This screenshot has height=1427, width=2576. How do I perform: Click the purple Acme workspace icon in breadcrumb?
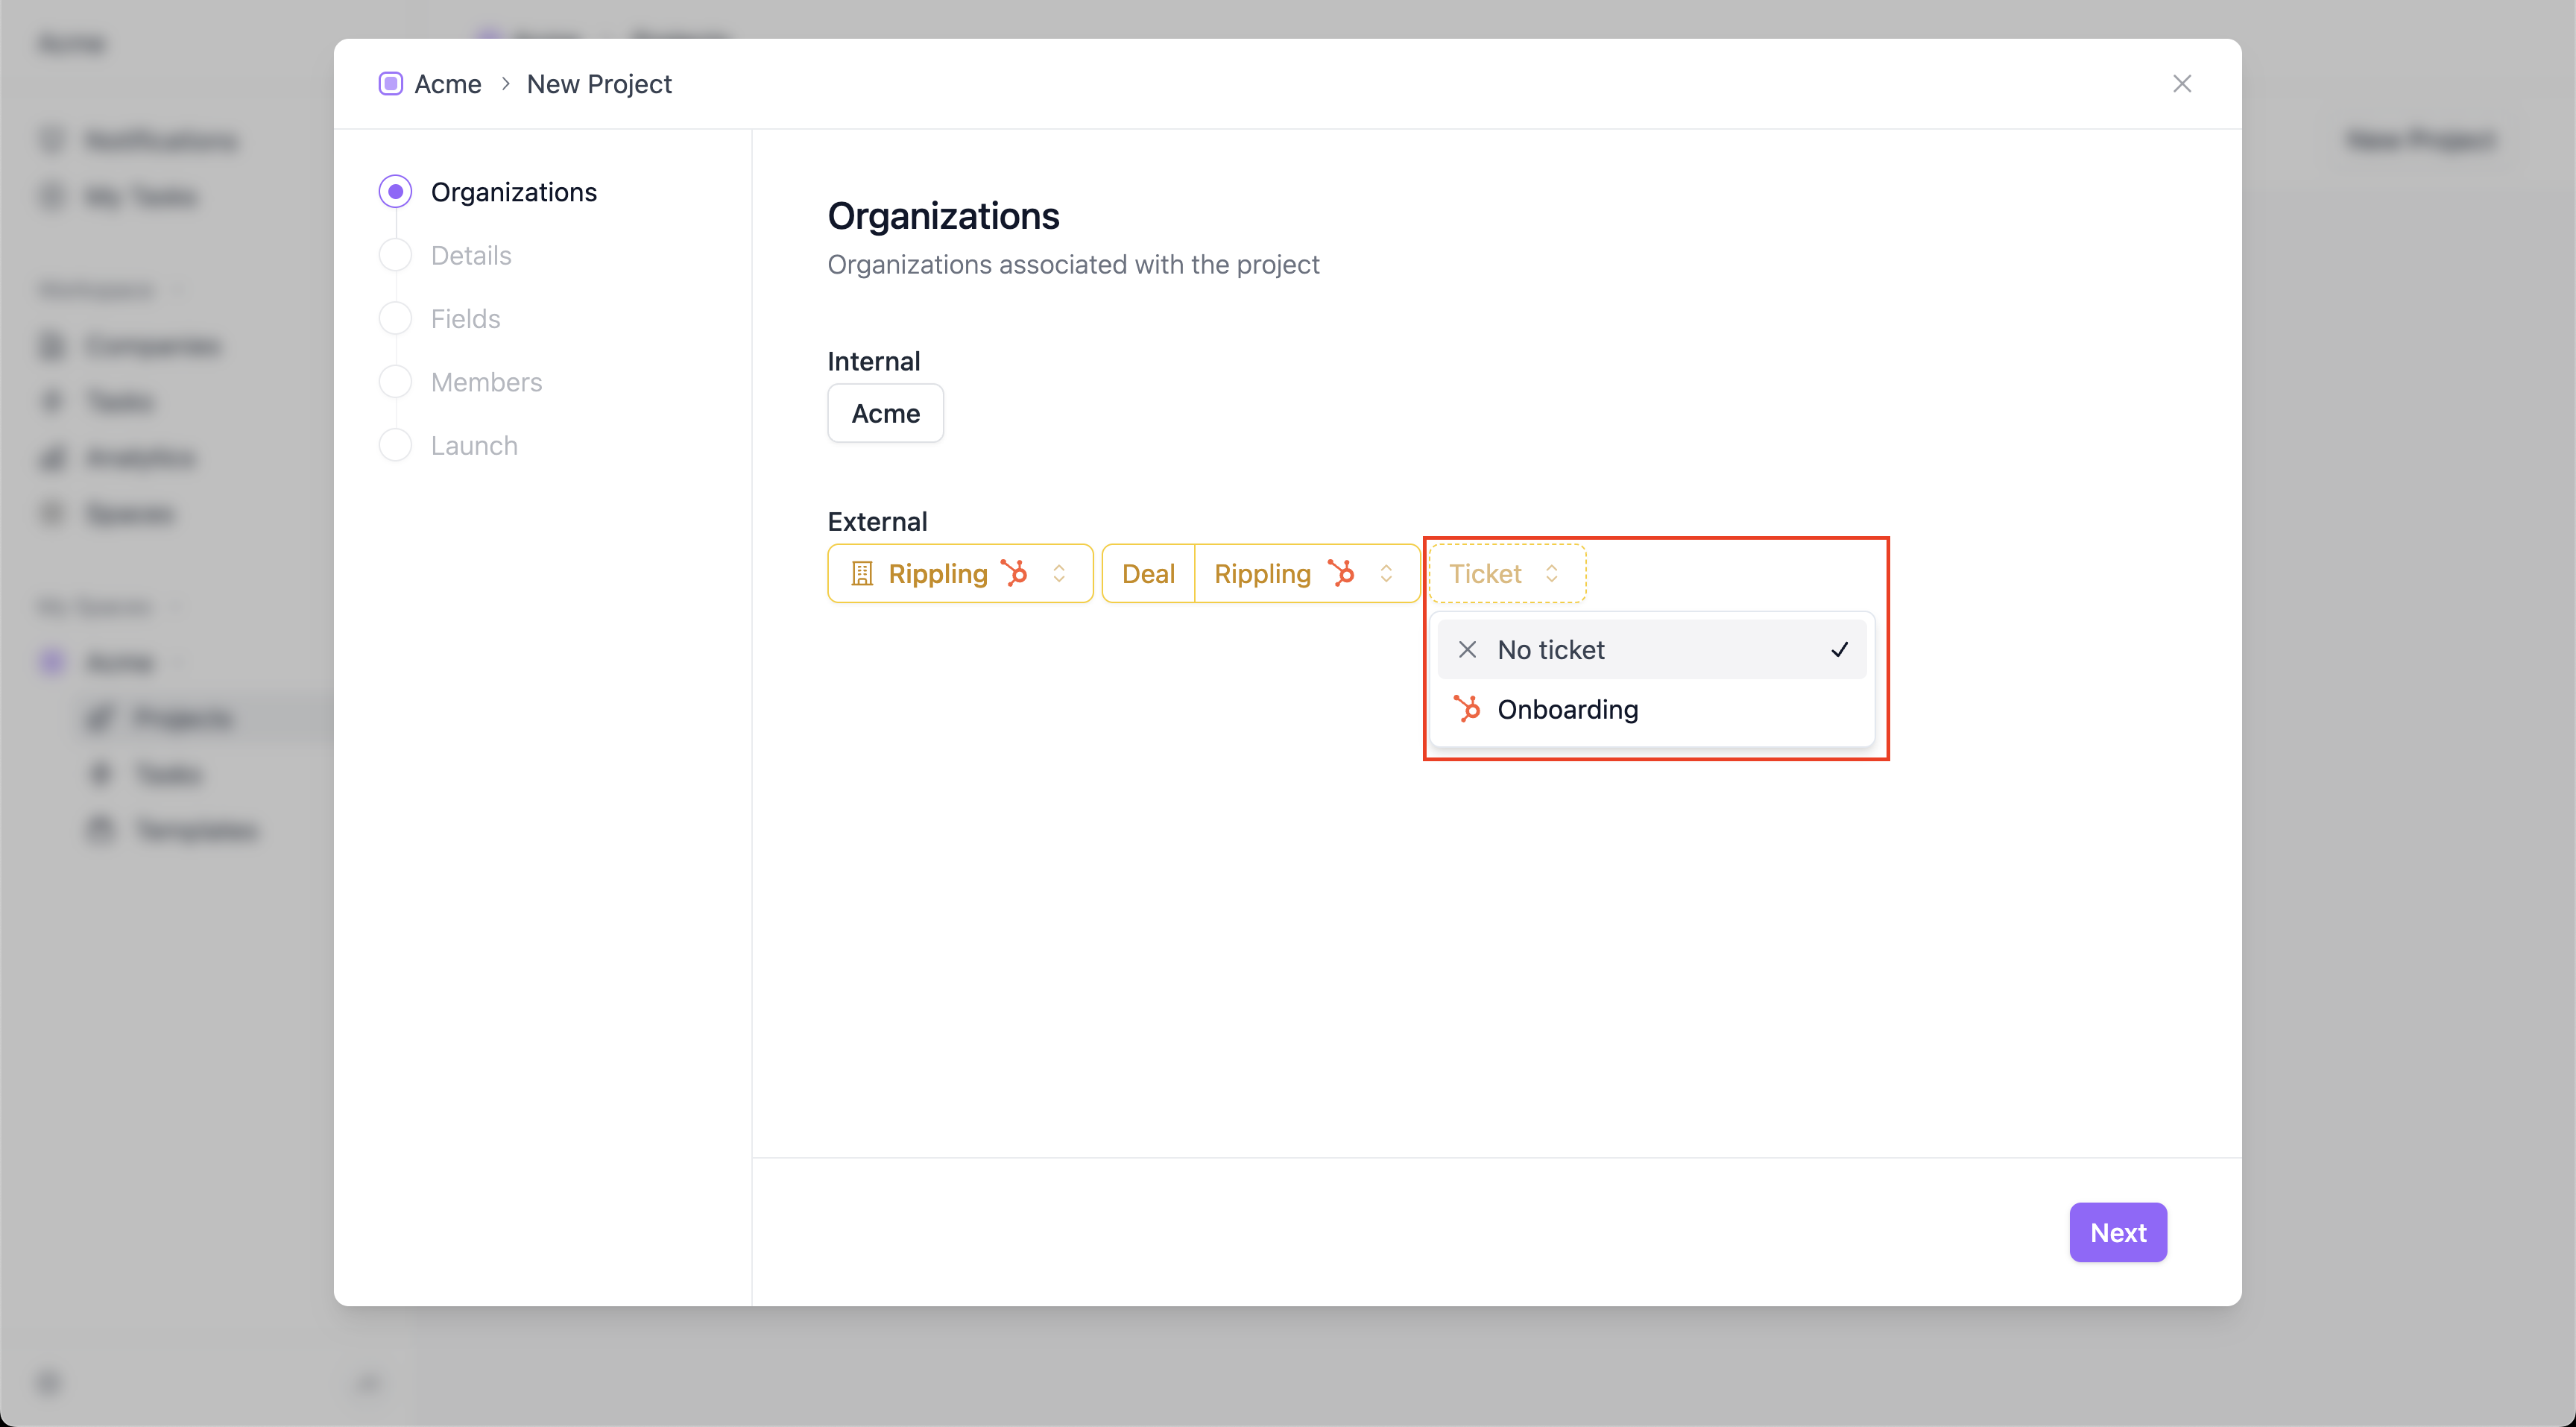(x=391, y=84)
